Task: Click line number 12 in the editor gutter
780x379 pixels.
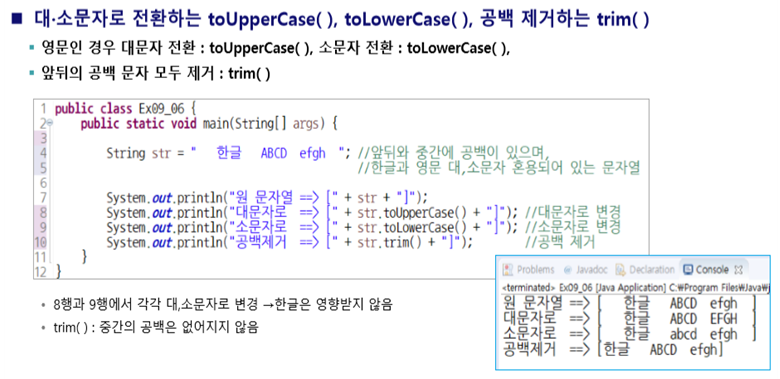Action: coord(41,272)
